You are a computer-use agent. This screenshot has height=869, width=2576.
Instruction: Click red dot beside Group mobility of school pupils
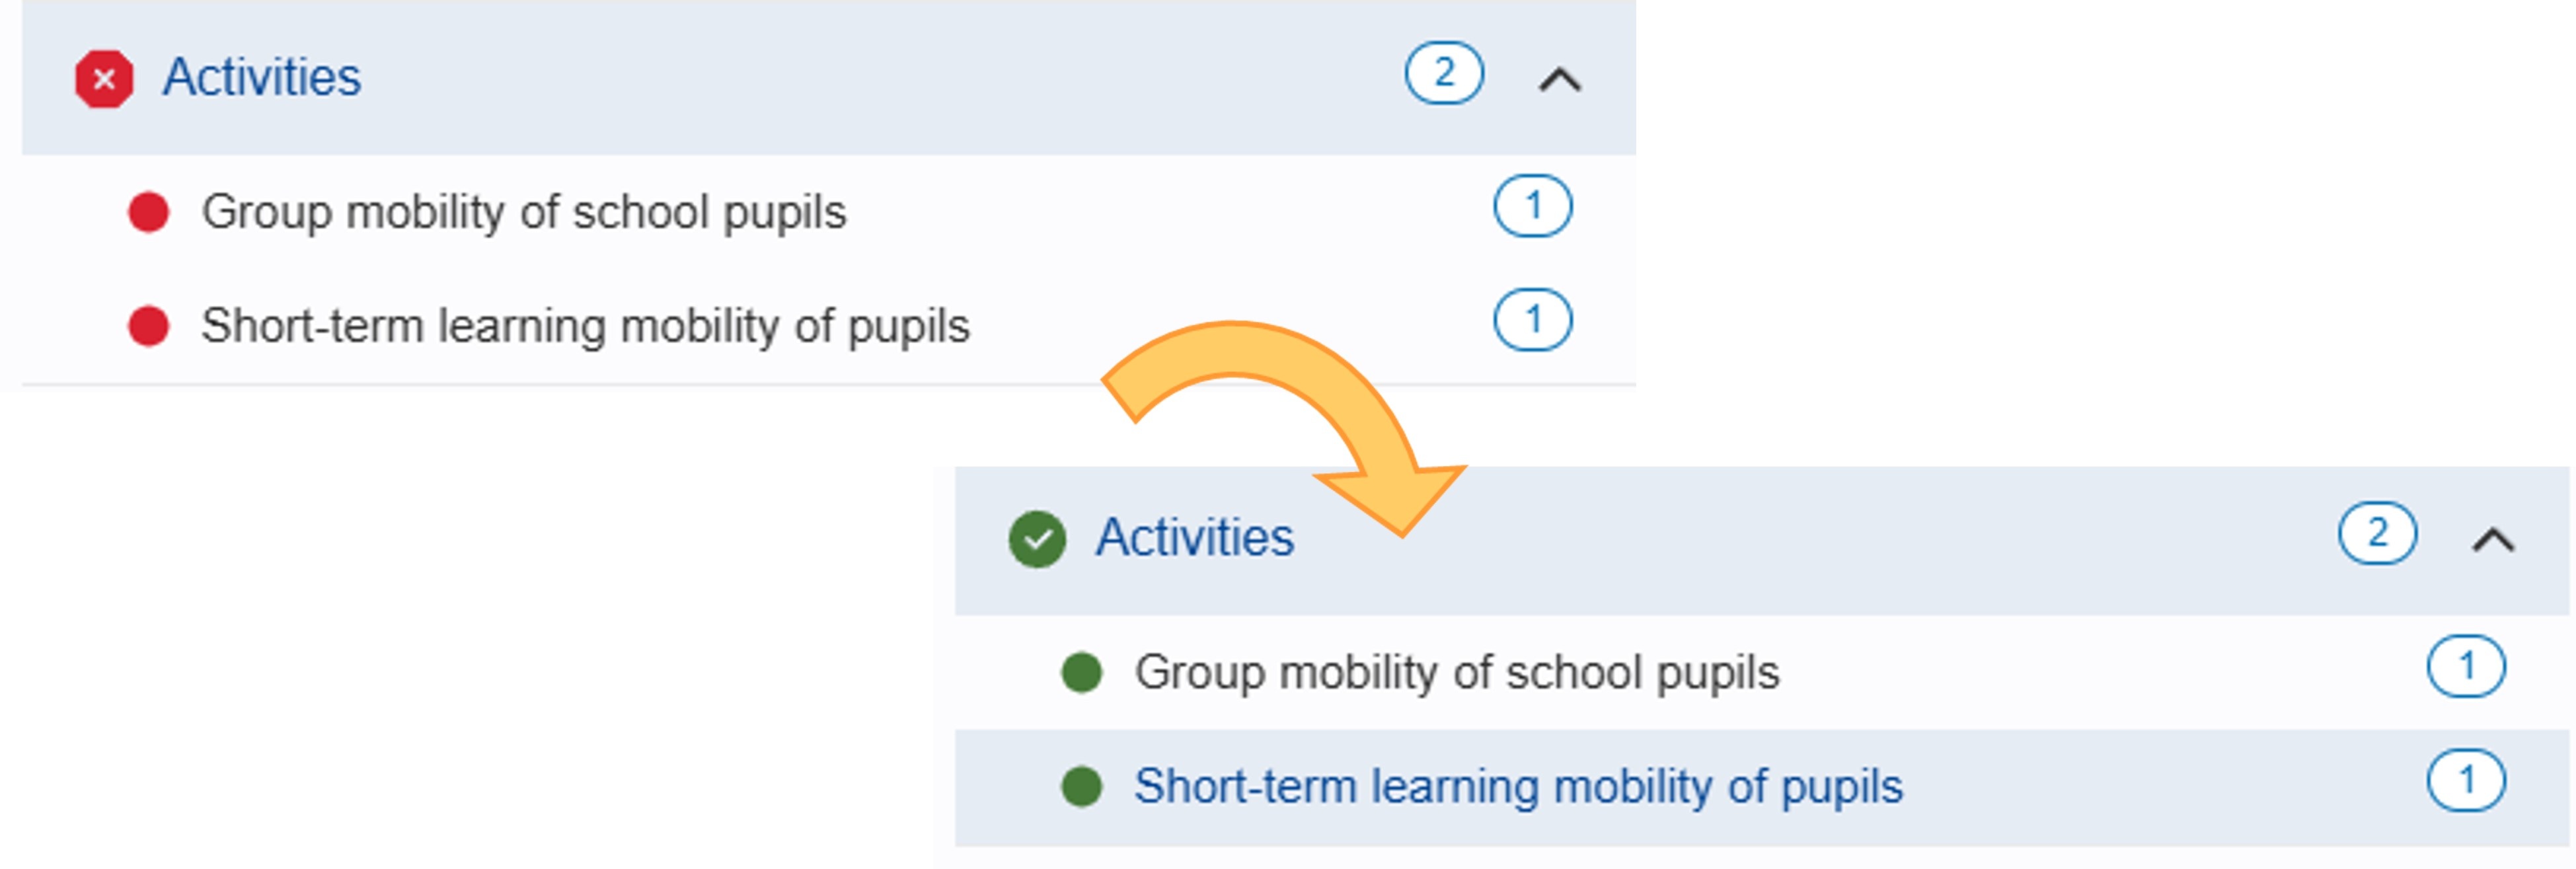pos(149,212)
